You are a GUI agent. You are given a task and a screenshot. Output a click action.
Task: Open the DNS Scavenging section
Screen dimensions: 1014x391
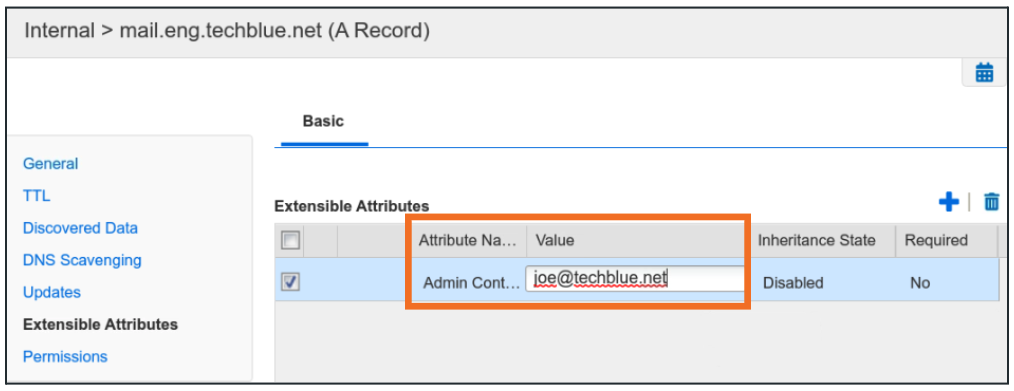(x=82, y=260)
